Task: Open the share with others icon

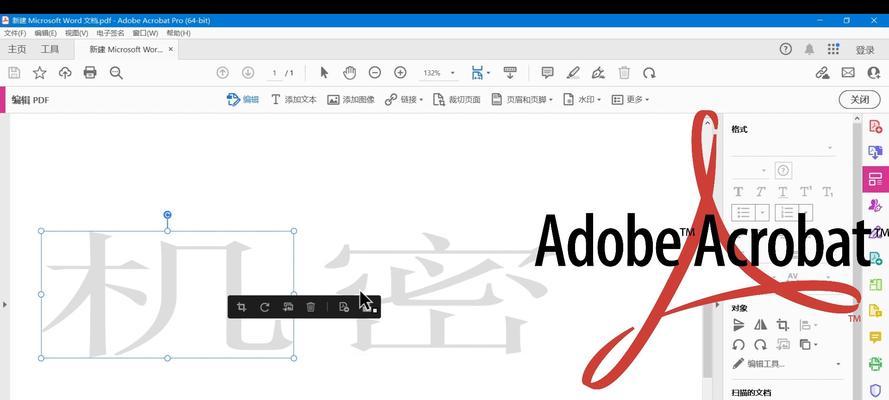Action: pos(874,73)
